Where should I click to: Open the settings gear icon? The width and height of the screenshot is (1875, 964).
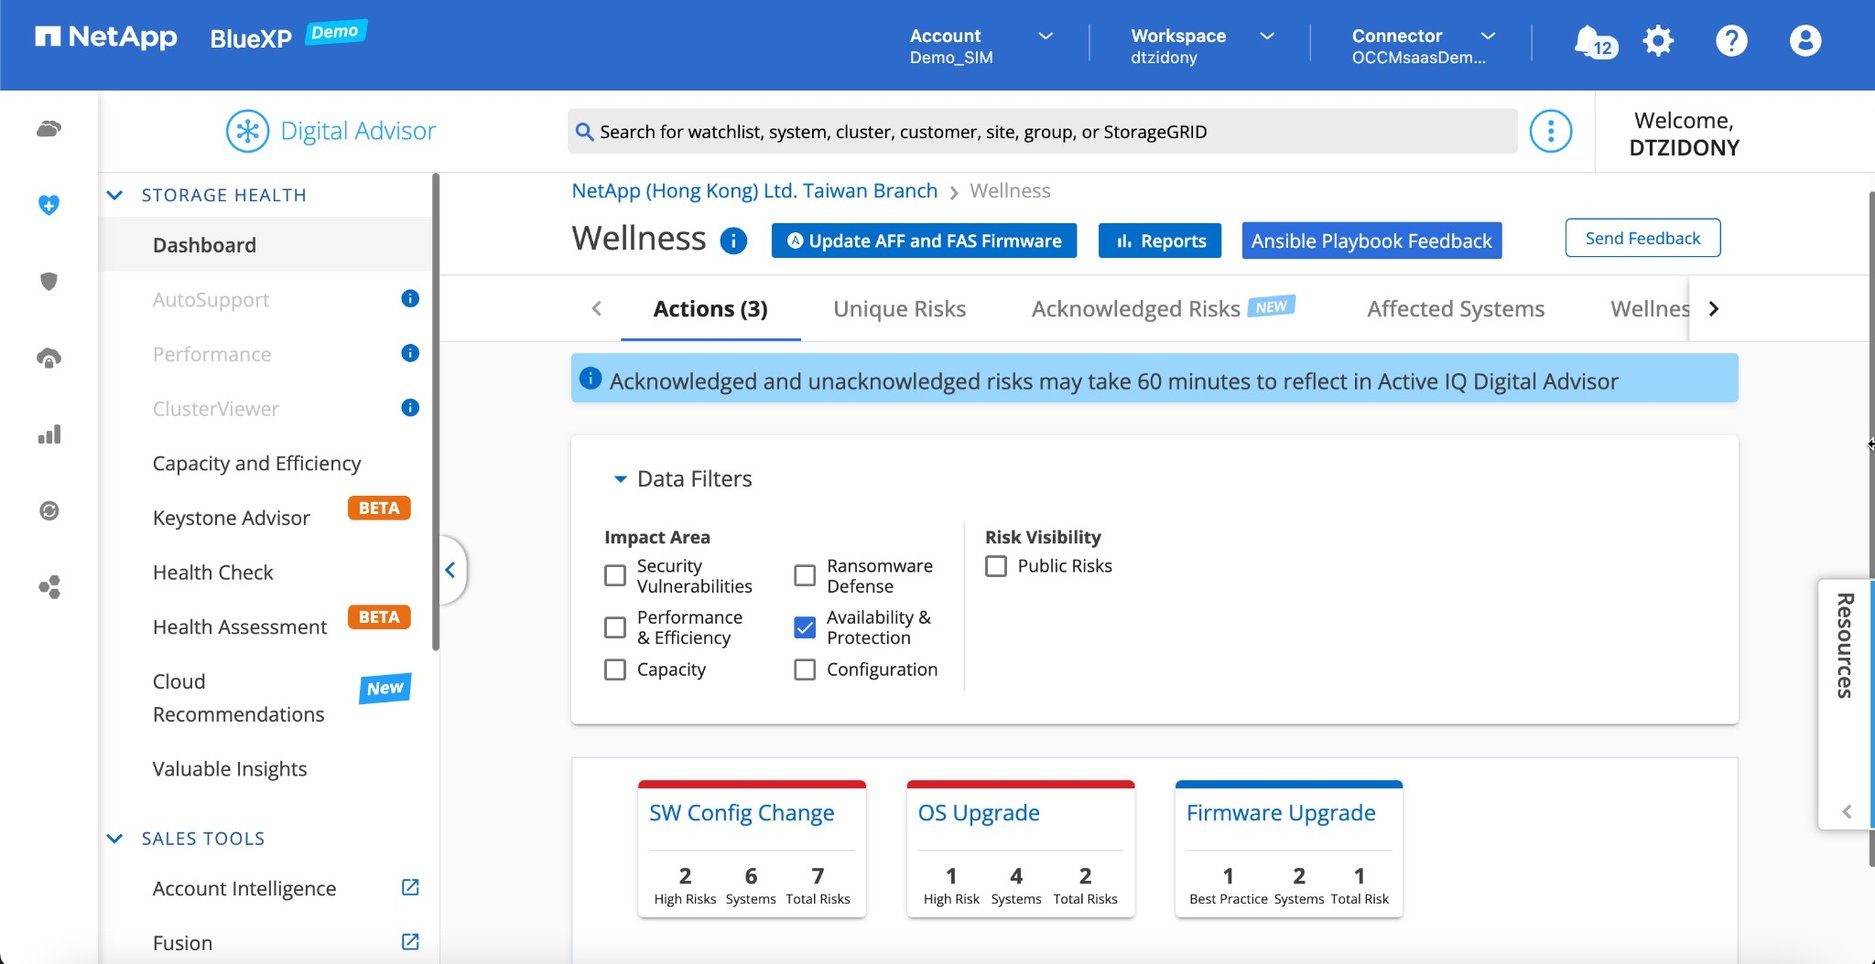(x=1658, y=41)
